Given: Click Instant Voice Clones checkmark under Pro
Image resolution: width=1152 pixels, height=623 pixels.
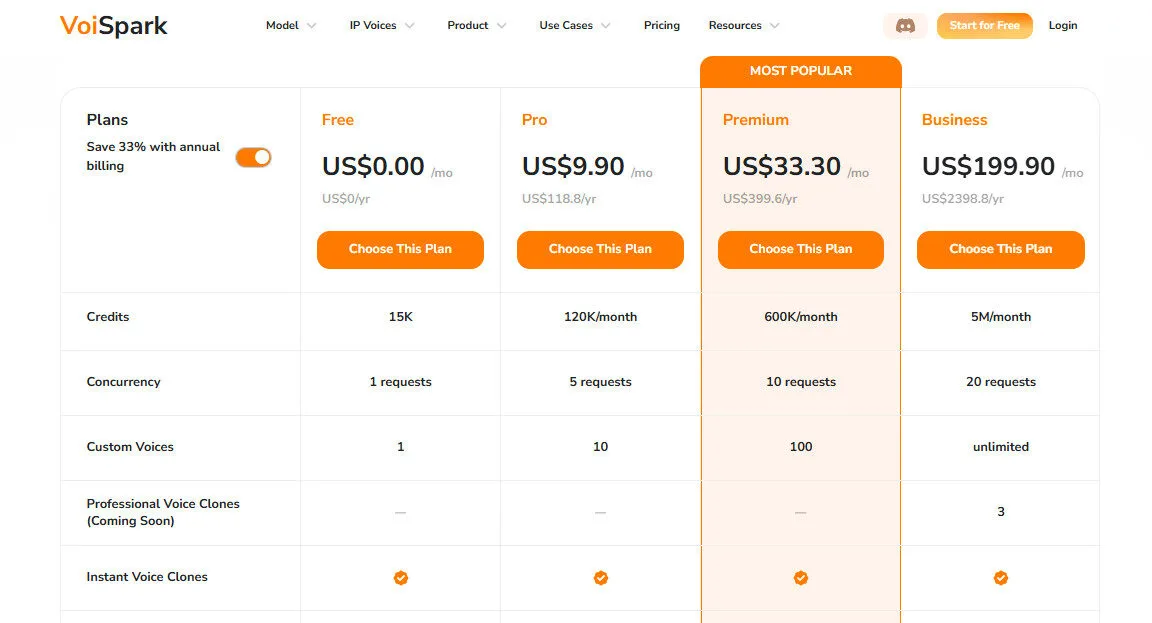Looking at the screenshot, I should [600, 578].
